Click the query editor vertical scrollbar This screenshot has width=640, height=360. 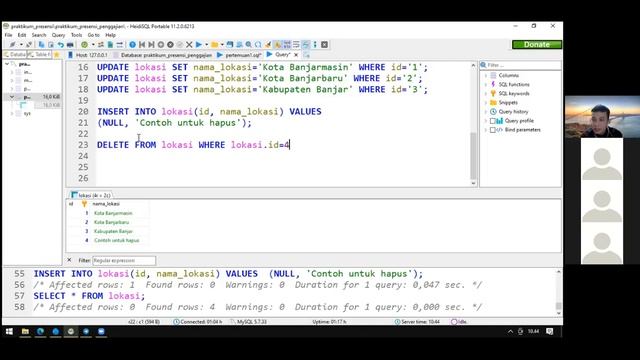(473, 155)
